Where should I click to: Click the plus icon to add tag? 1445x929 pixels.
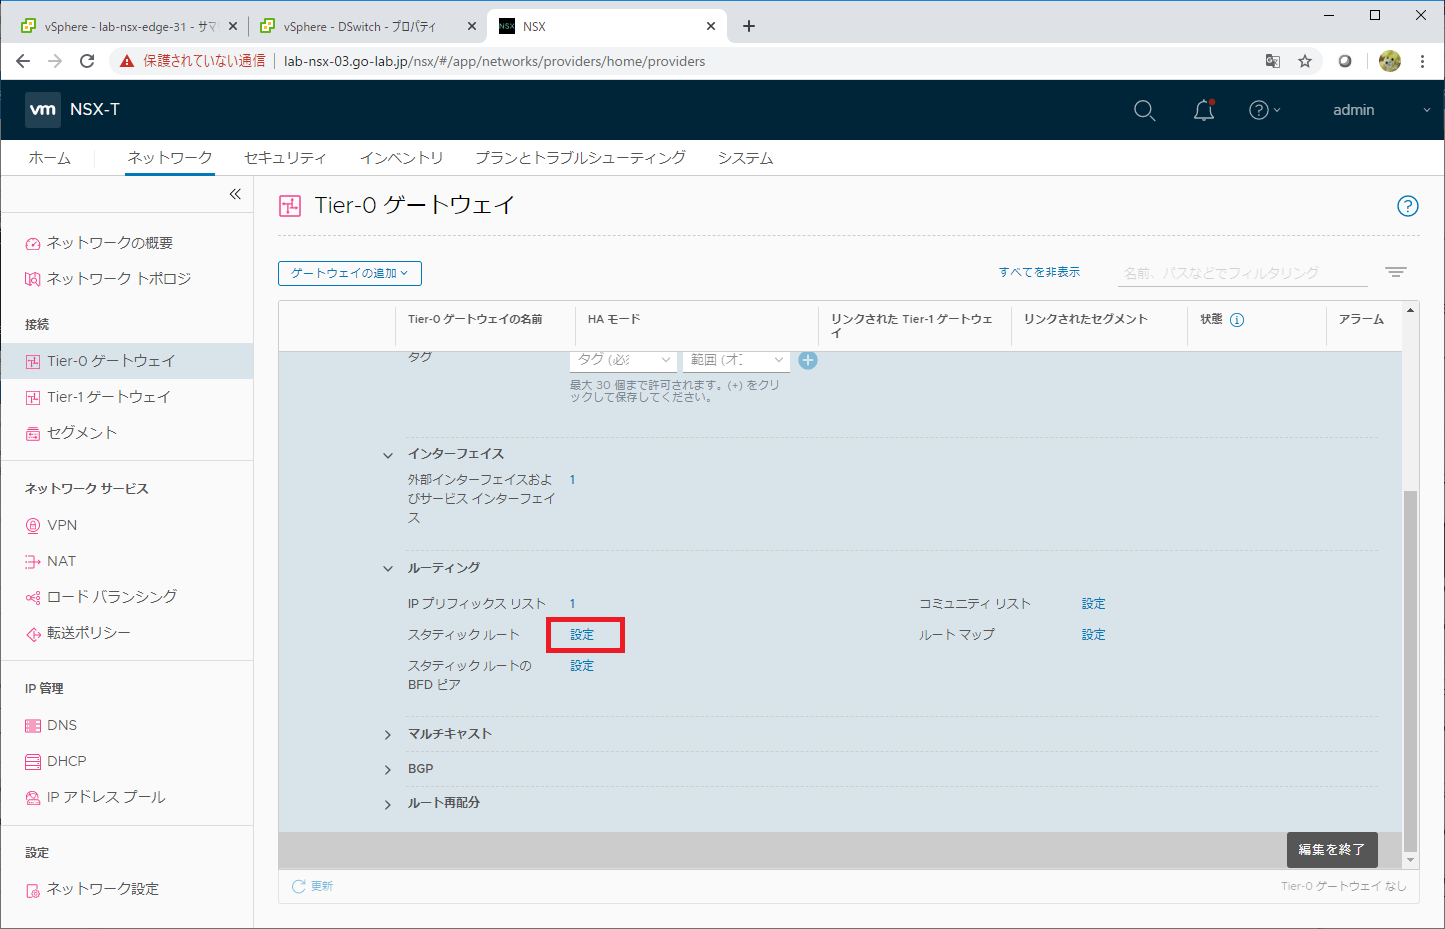click(x=808, y=360)
